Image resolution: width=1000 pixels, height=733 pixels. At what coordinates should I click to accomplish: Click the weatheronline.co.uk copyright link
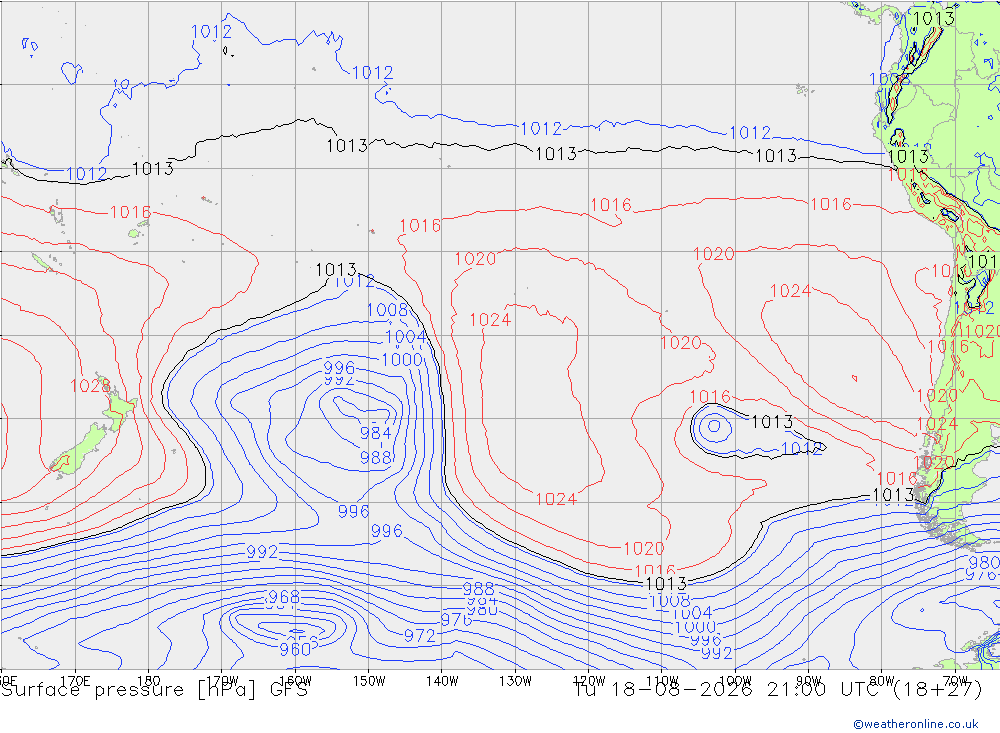click(916, 723)
